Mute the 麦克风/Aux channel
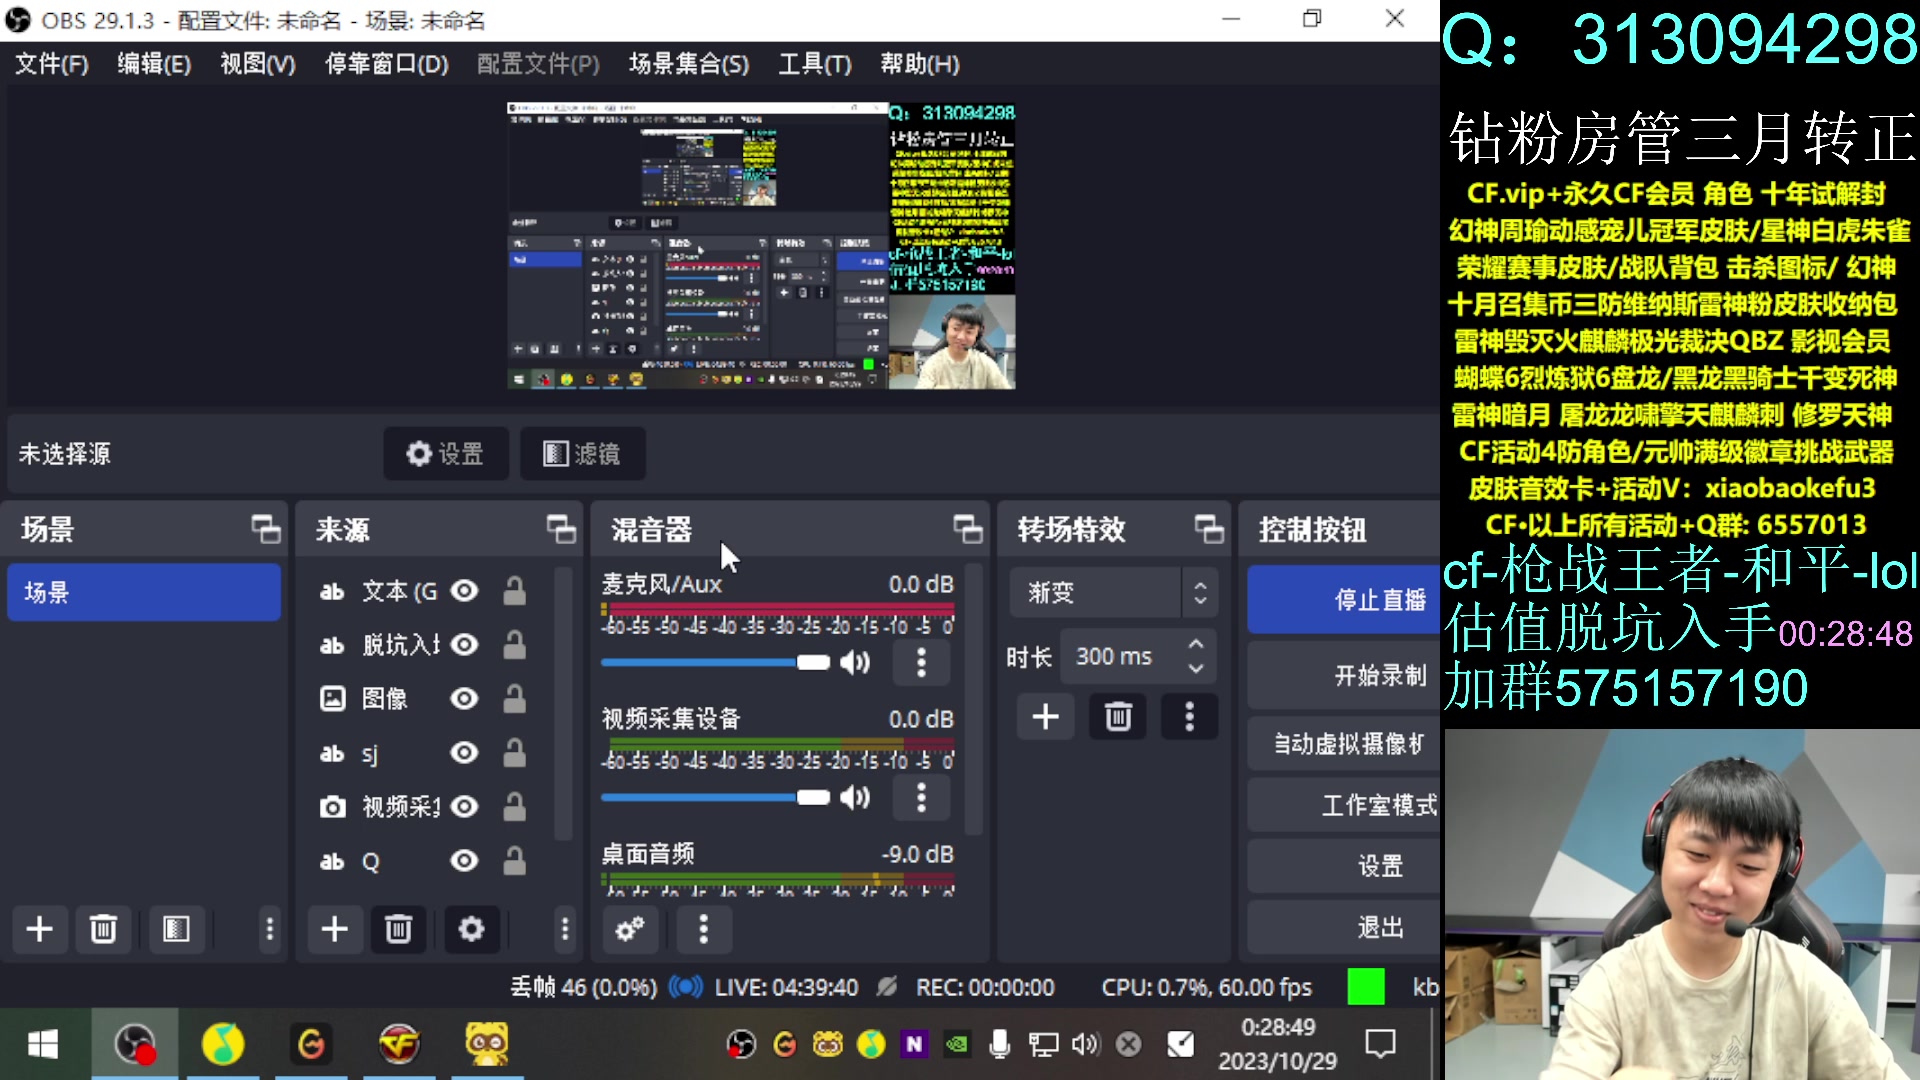The width and height of the screenshot is (1920, 1080). [855, 662]
